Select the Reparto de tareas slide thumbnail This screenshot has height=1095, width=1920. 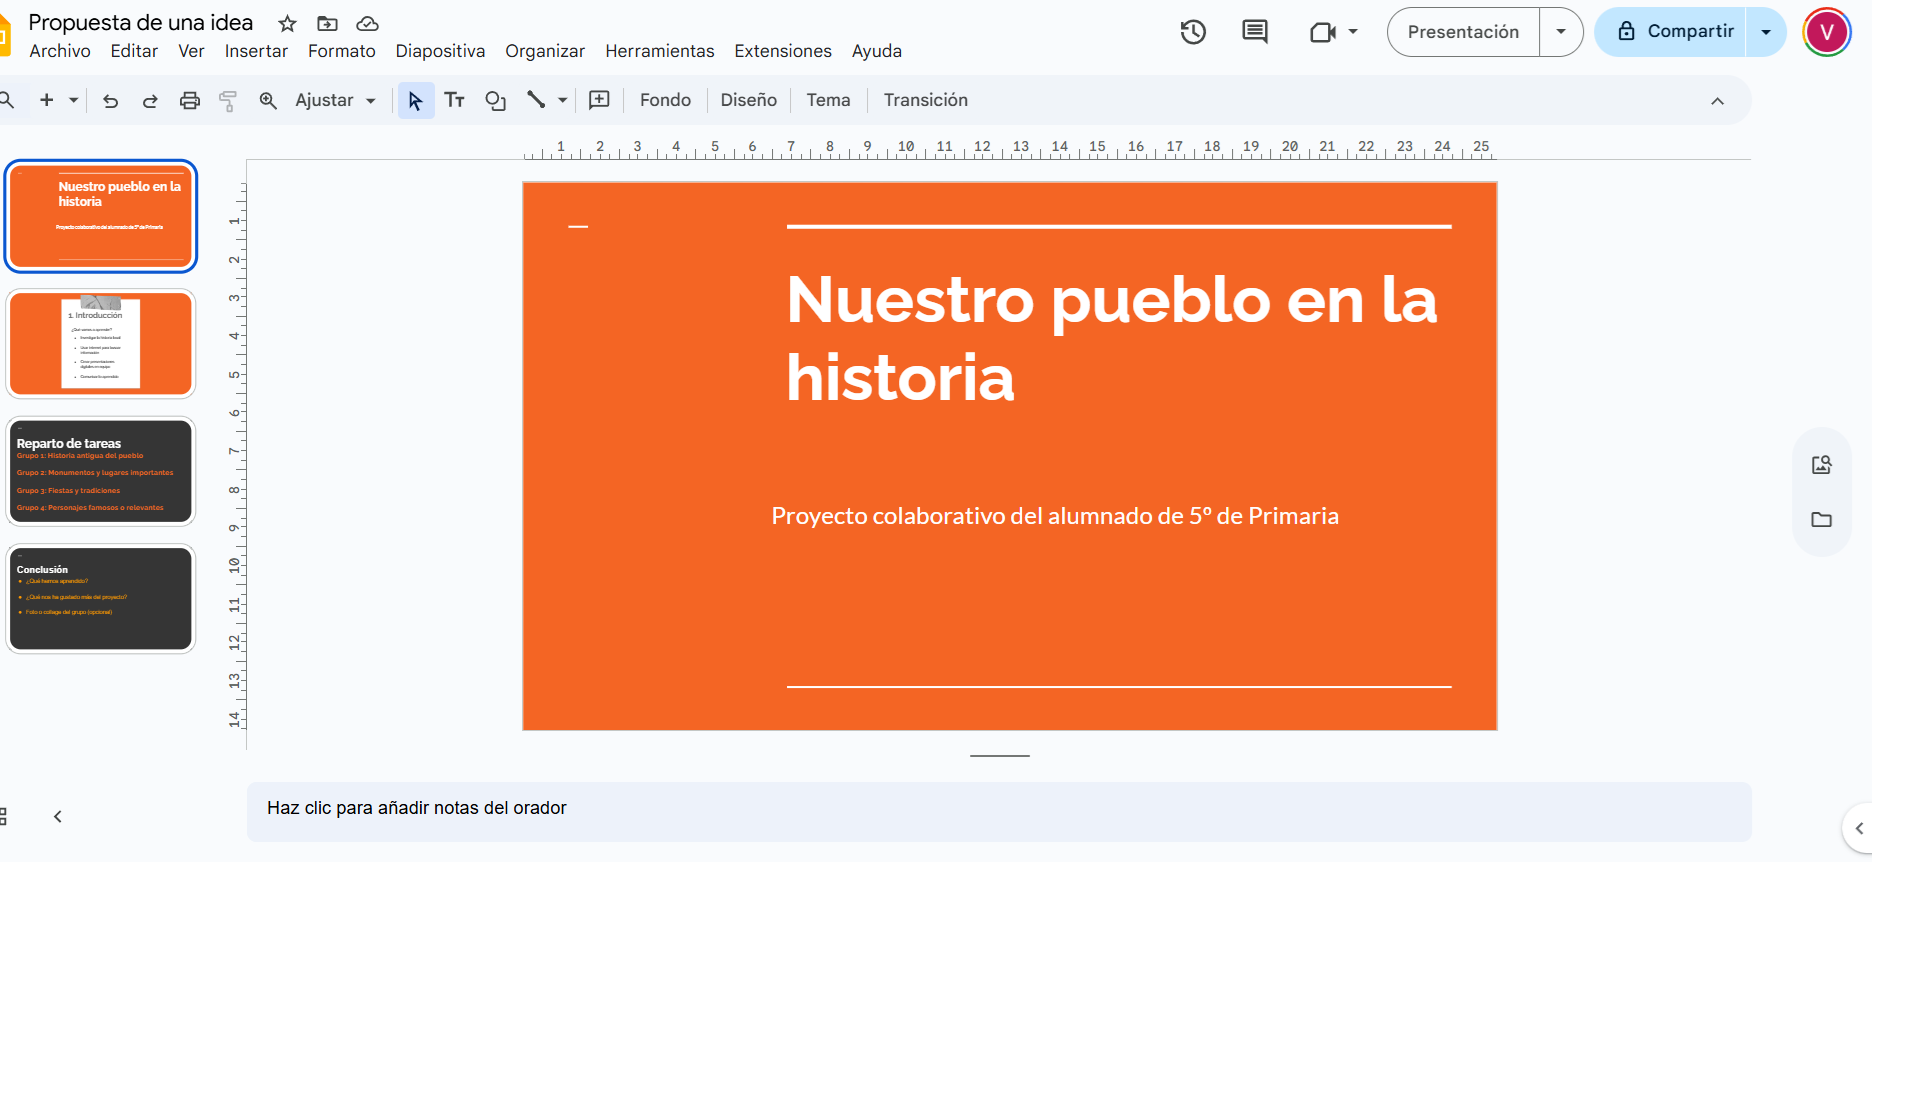click(x=101, y=471)
